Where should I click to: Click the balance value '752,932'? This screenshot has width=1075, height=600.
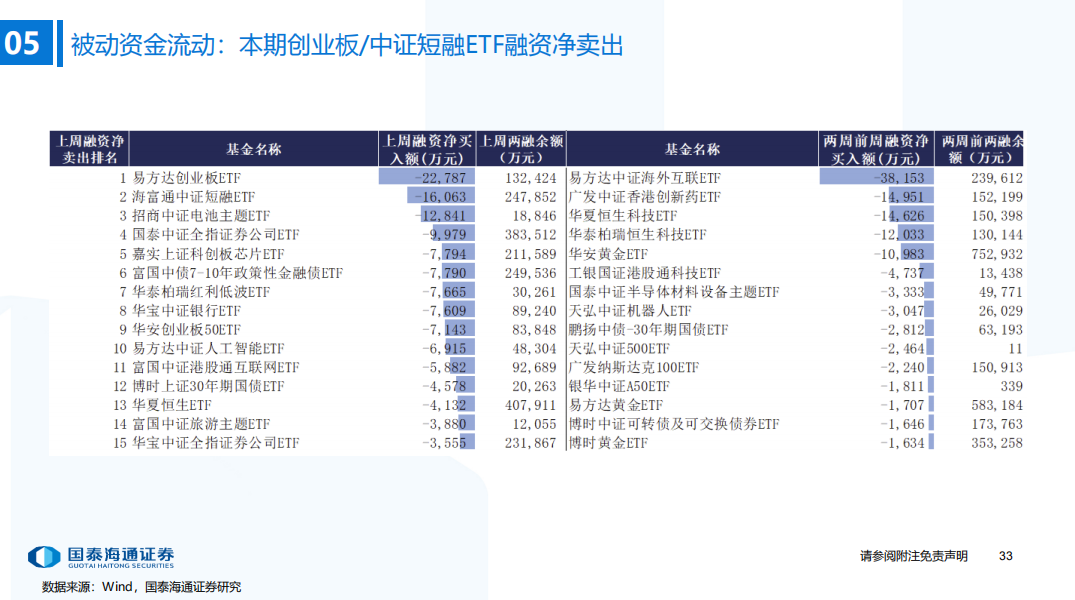click(x=997, y=254)
